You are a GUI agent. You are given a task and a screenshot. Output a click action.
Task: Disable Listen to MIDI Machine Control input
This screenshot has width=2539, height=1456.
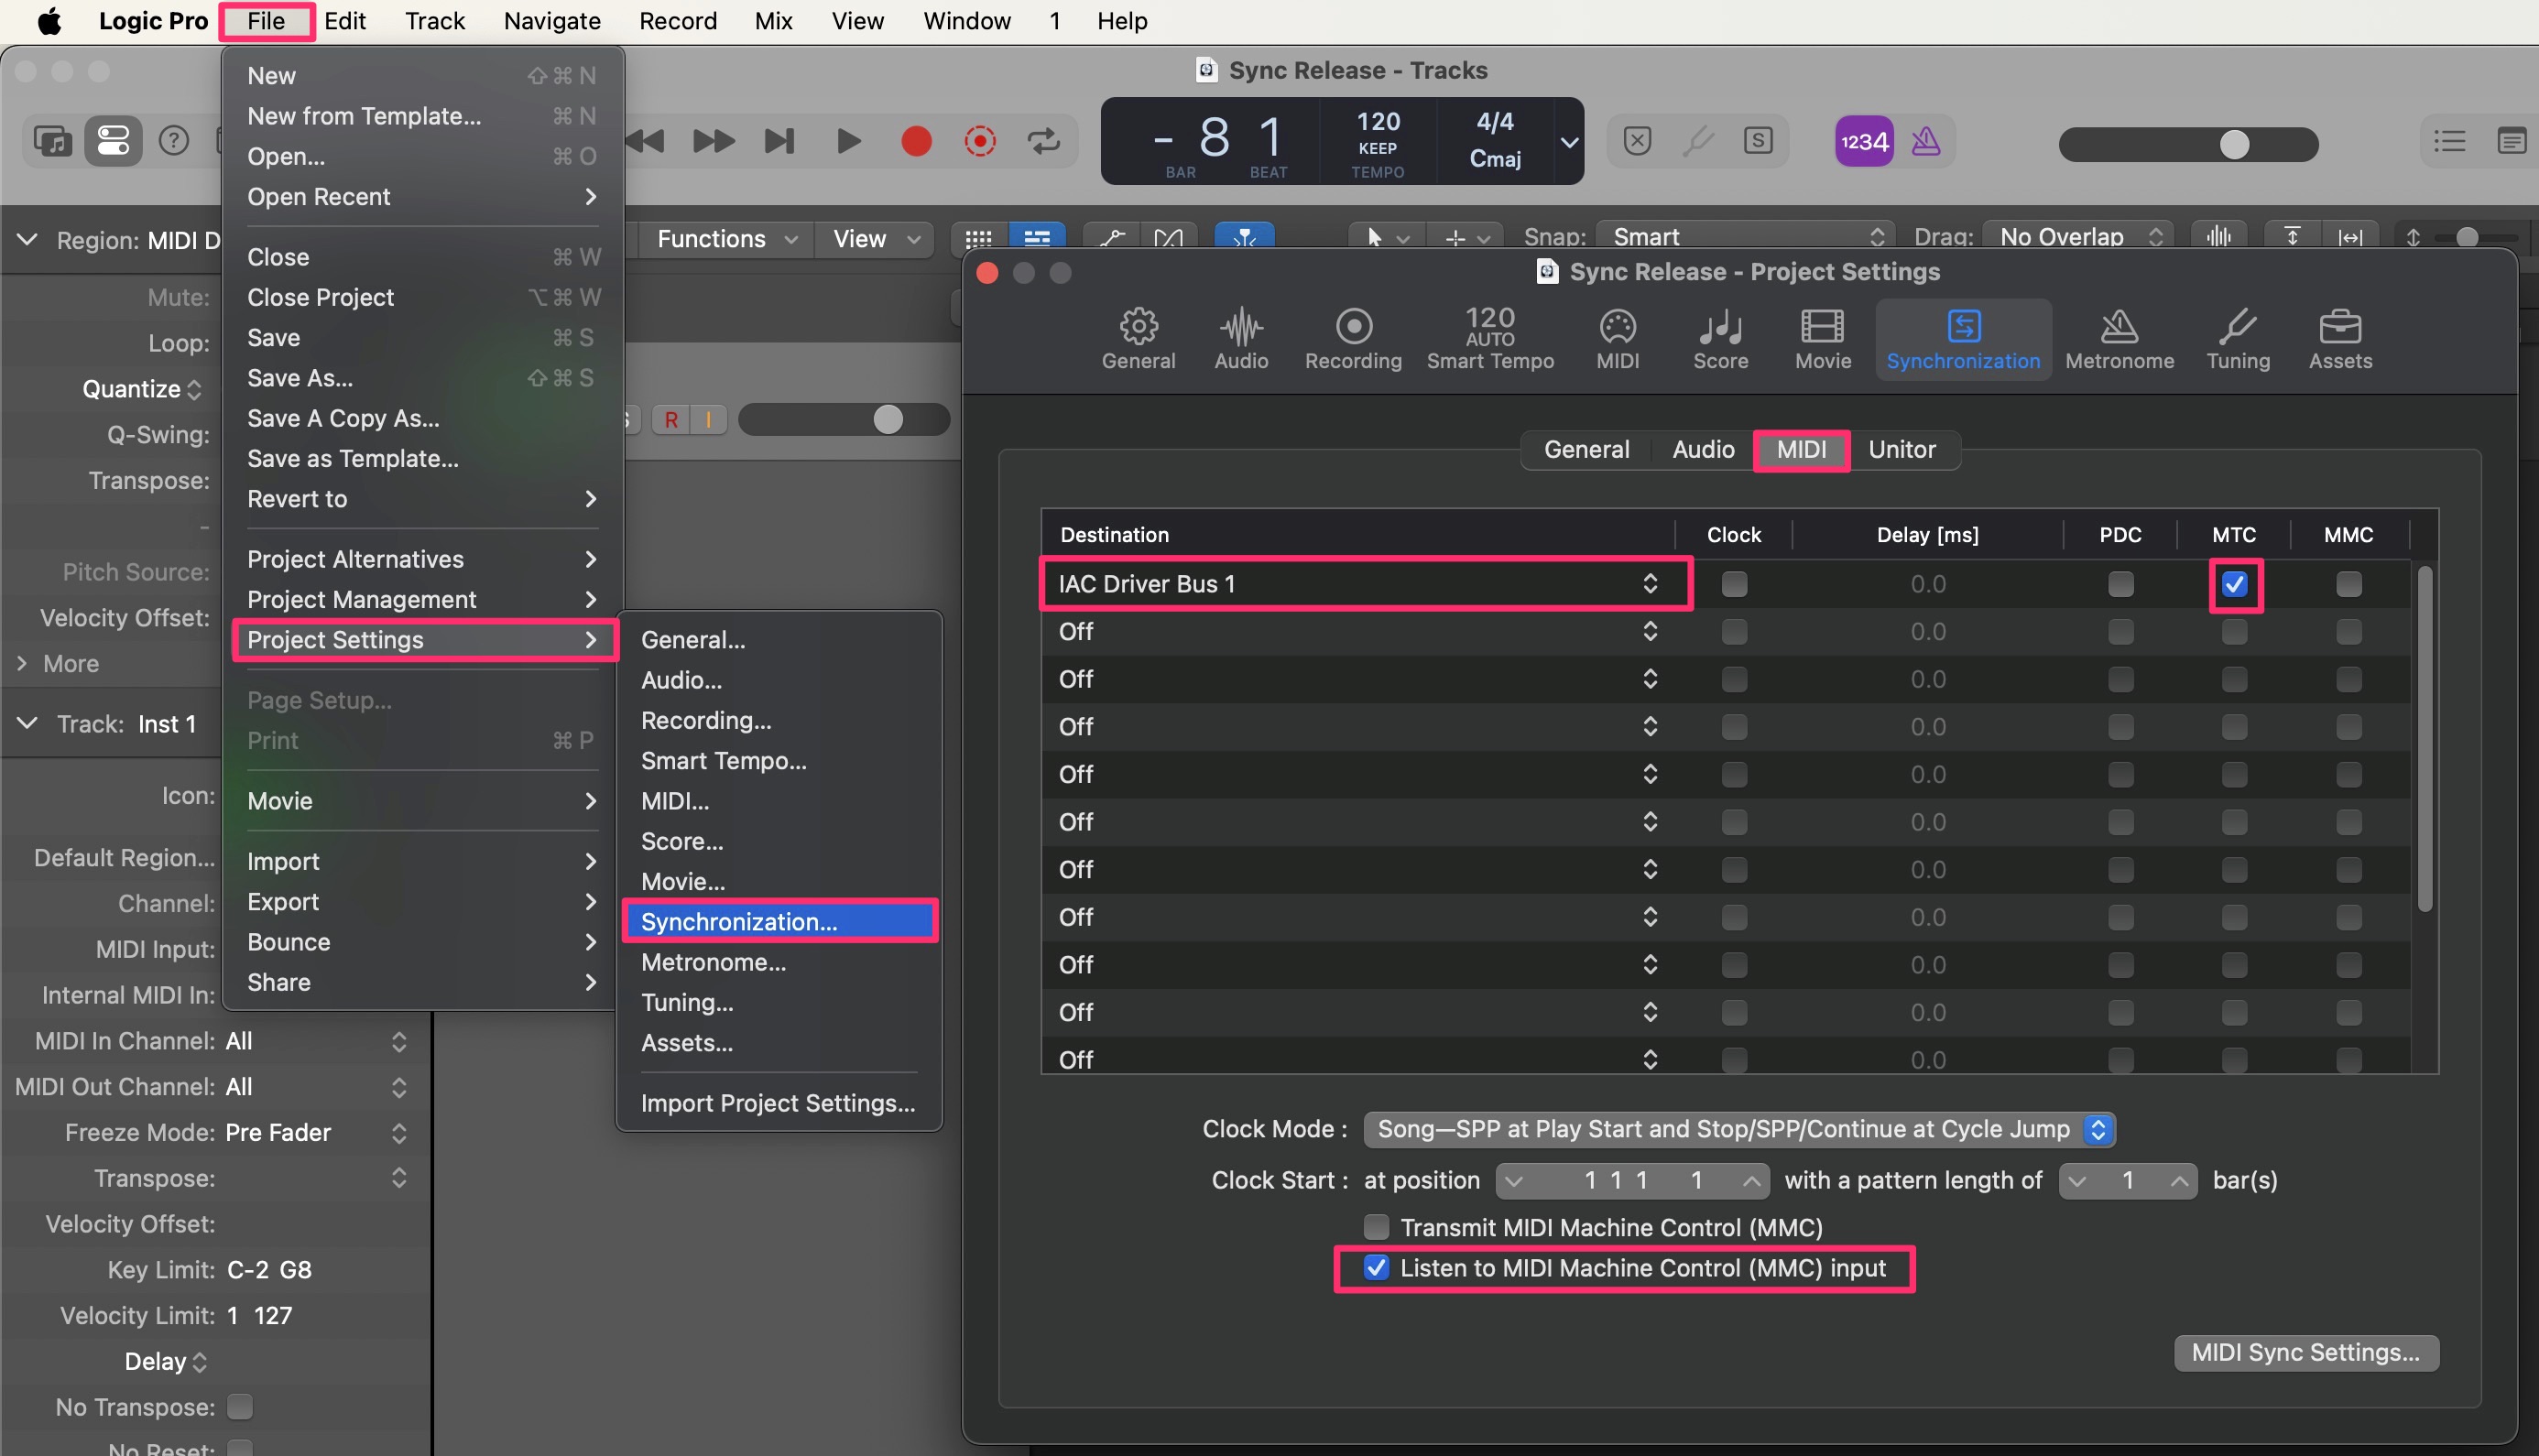click(1376, 1267)
